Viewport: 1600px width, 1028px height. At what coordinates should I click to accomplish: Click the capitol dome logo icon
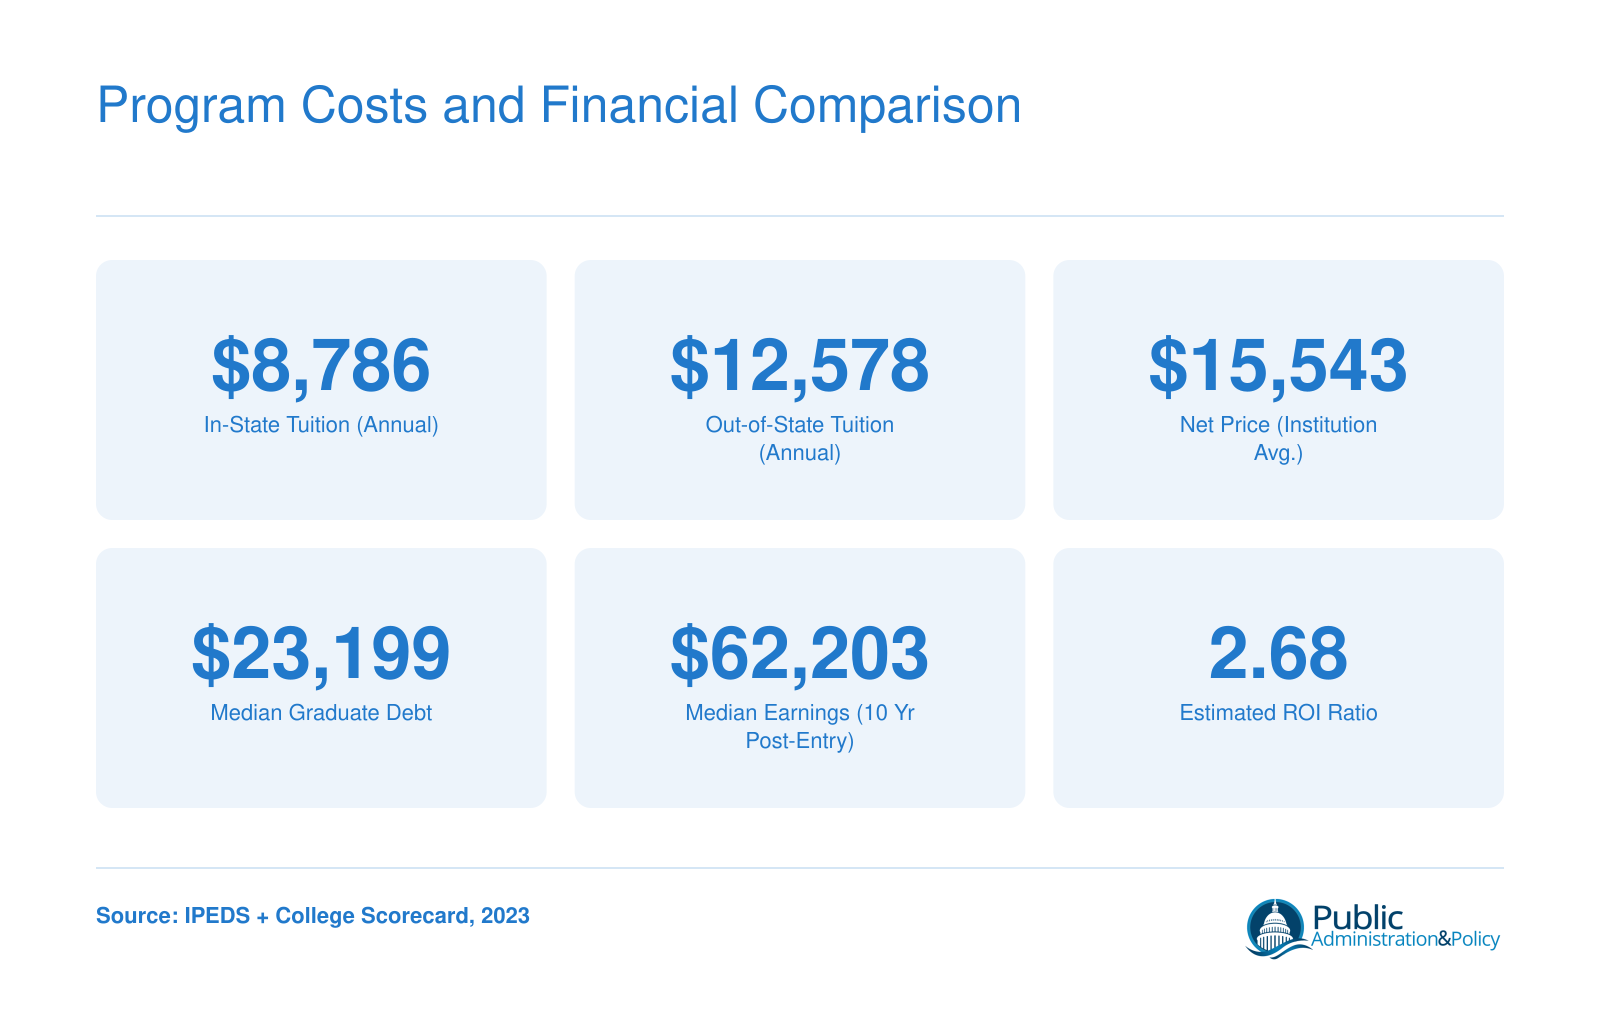(1276, 928)
